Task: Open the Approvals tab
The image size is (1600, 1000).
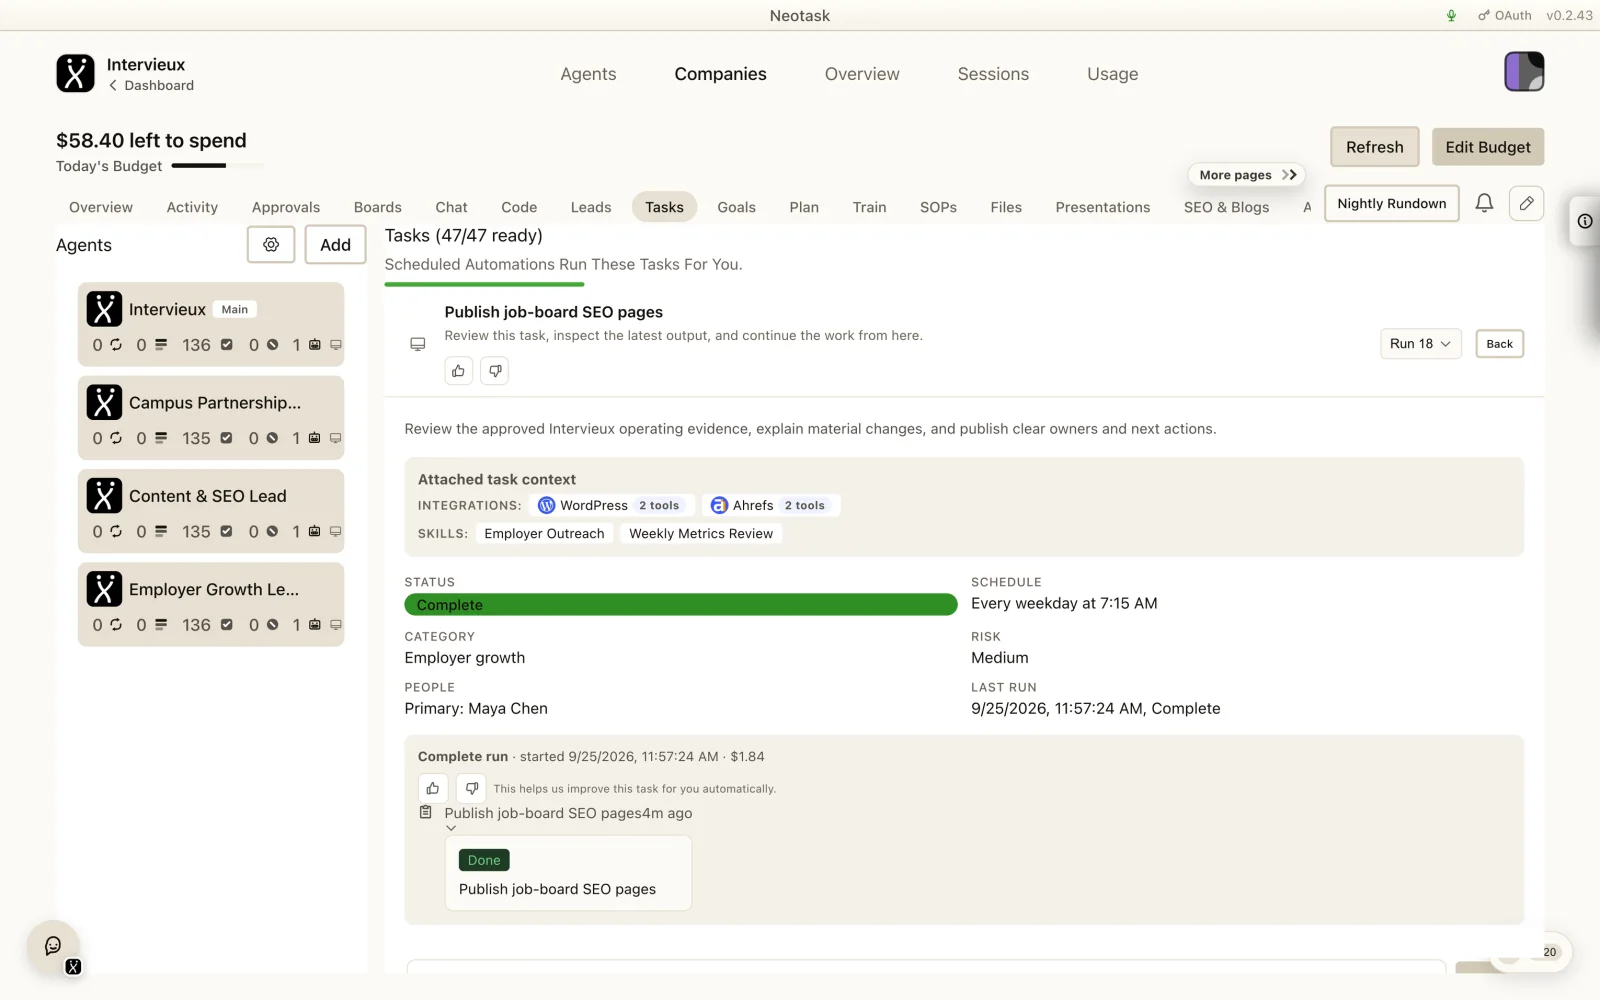Action: (286, 207)
